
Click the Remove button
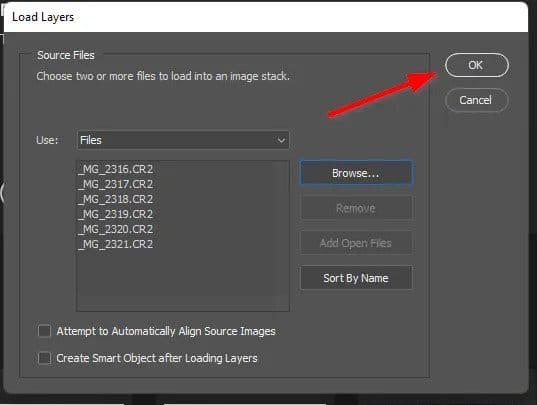click(x=356, y=208)
